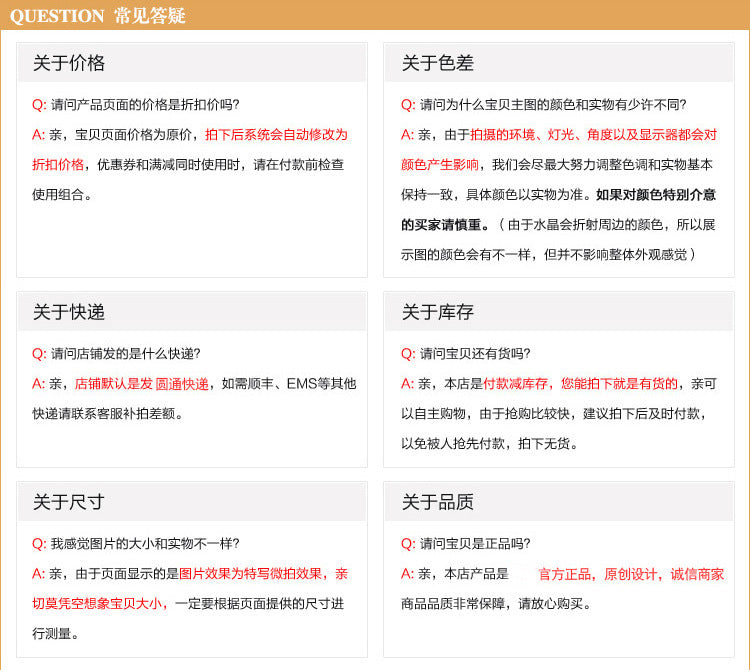Click red text '付款减库存，您能拍下就是有货的'
This screenshot has height=670, width=750.
coord(581,384)
